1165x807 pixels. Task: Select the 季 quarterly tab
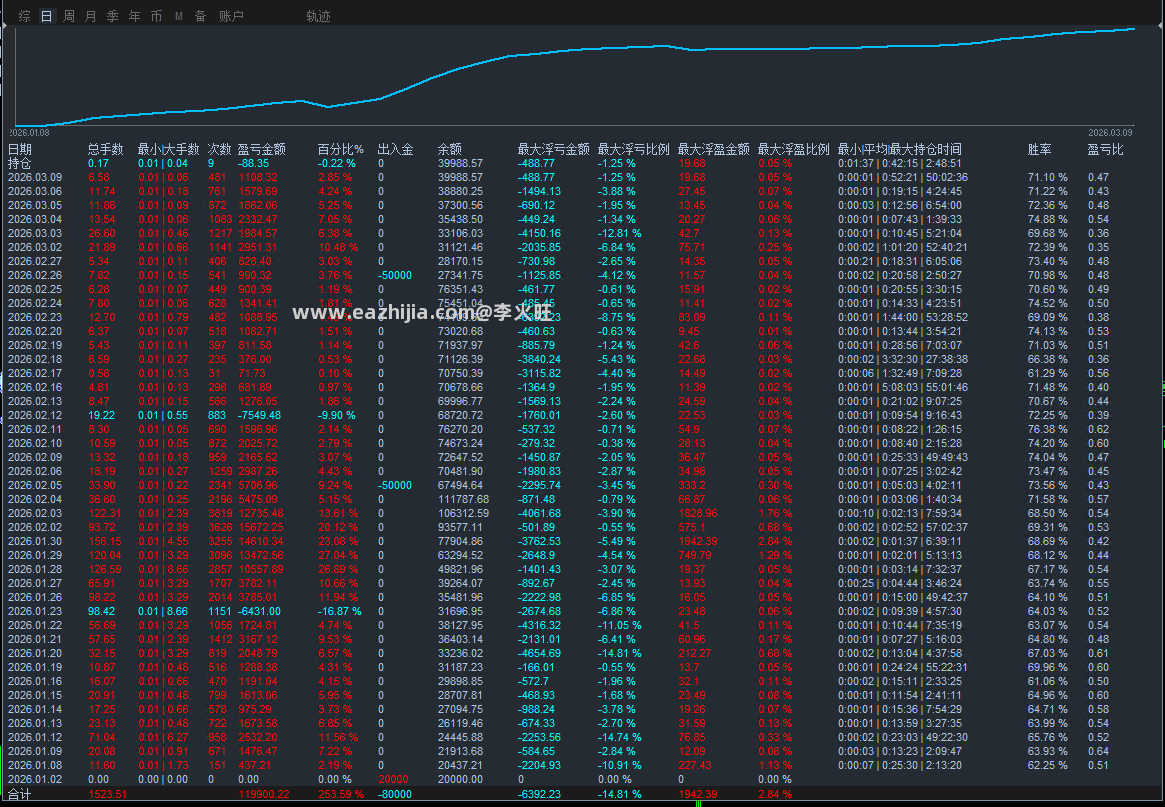point(113,16)
